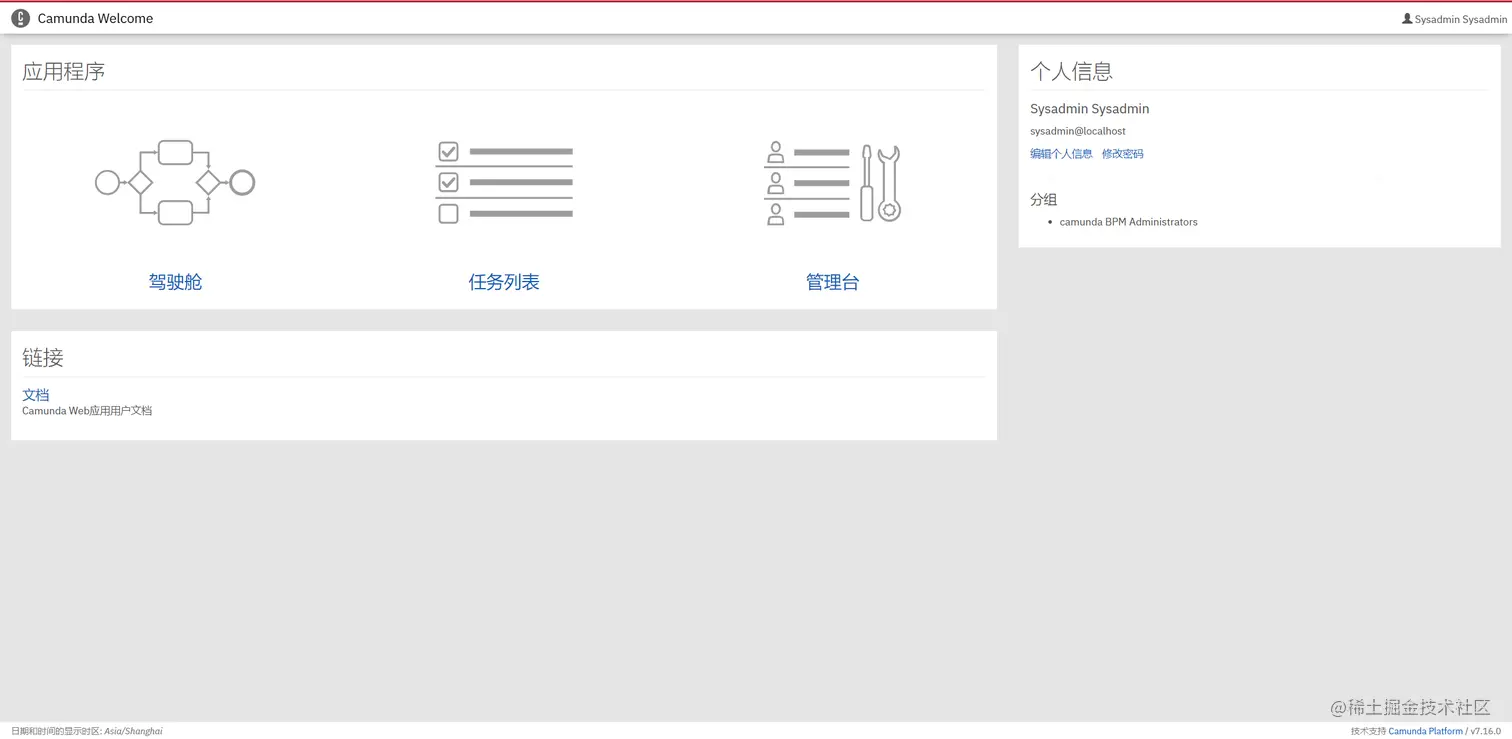Click 修改密码 to change password
Viewport: 1512px width, 739px height.
1122,154
